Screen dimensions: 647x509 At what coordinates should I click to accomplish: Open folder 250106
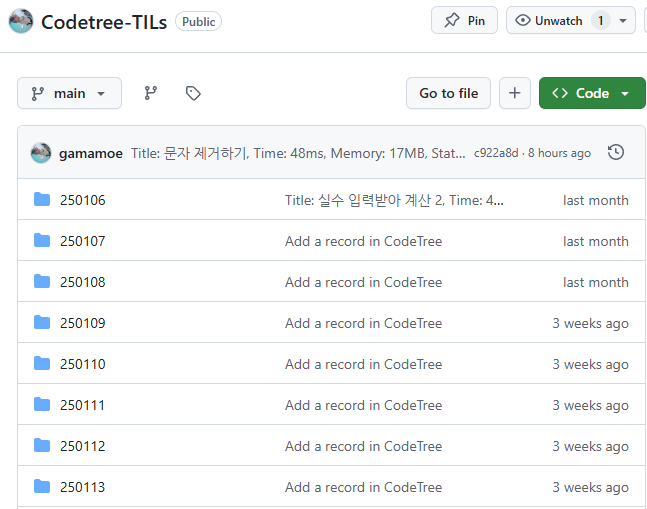83,200
